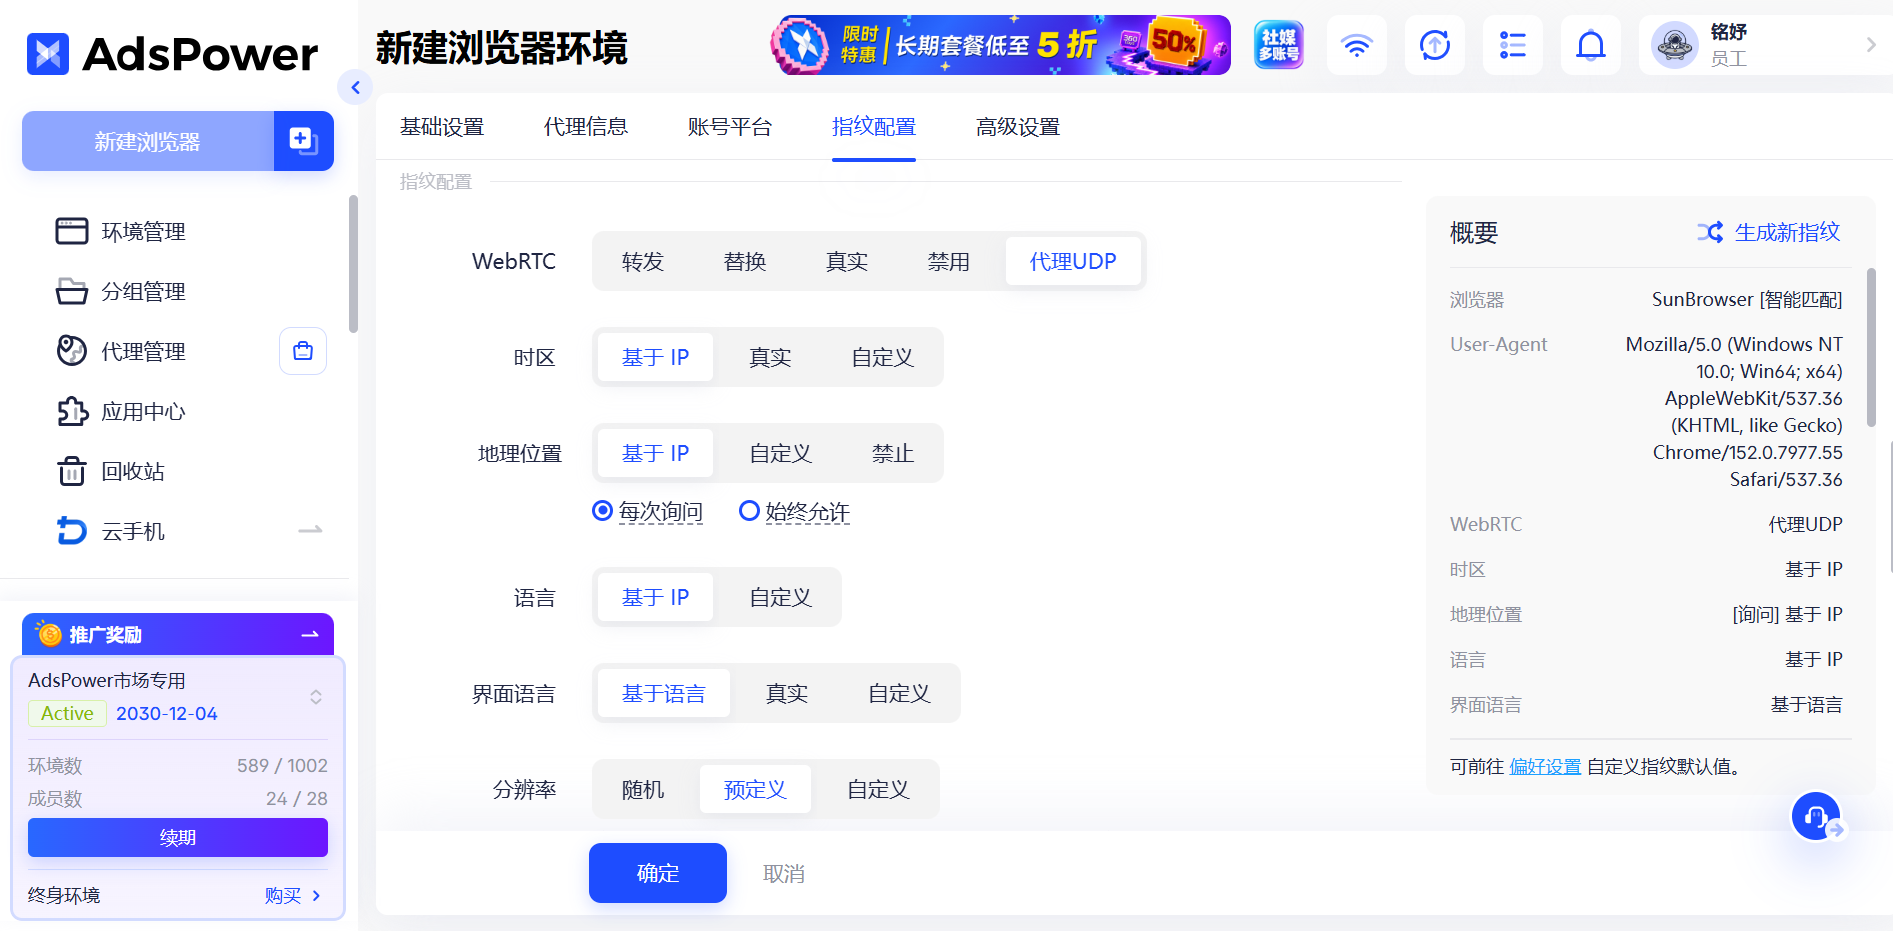Open the task list icon in header

[x=1513, y=45]
